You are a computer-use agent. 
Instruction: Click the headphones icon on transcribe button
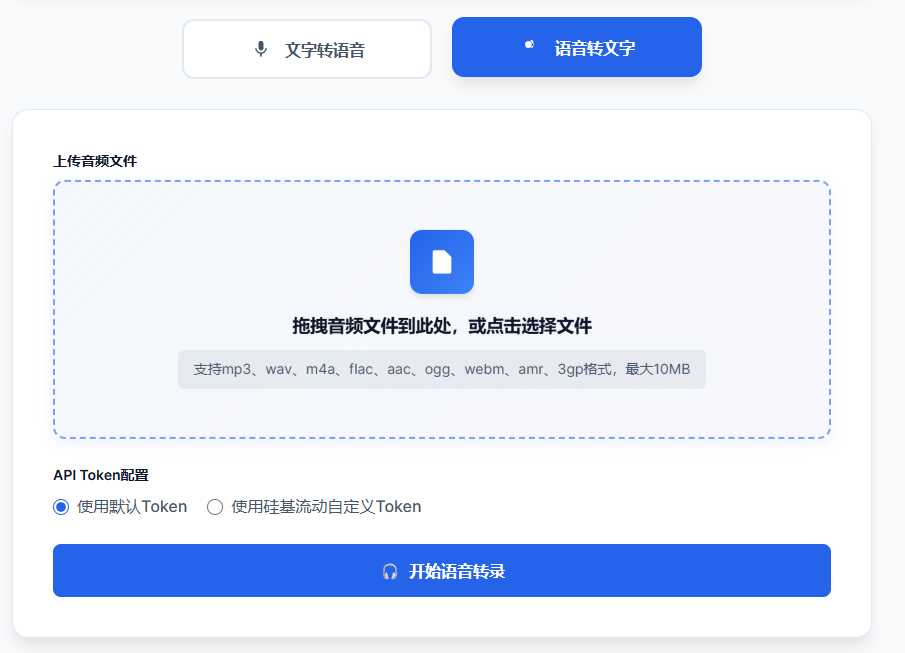390,570
